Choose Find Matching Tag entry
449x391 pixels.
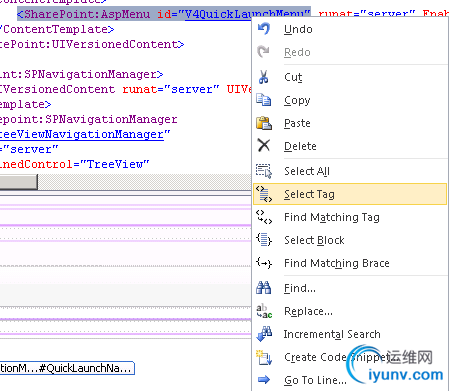(x=350, y=217)
